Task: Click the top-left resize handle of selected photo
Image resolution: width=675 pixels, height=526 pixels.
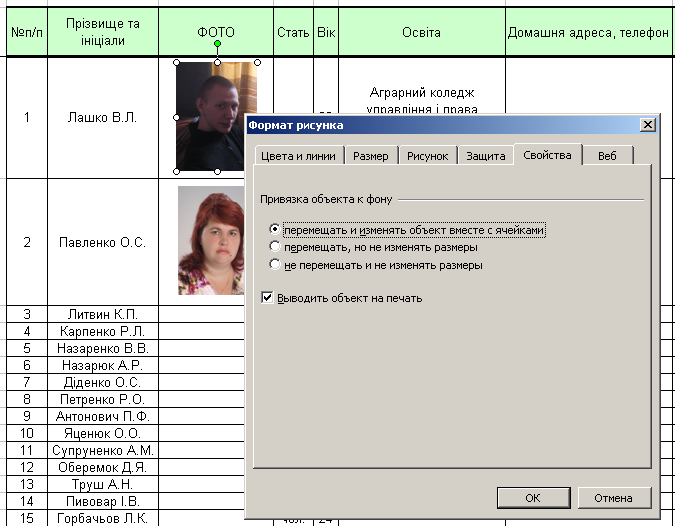Action: click(x=176, y=62)
